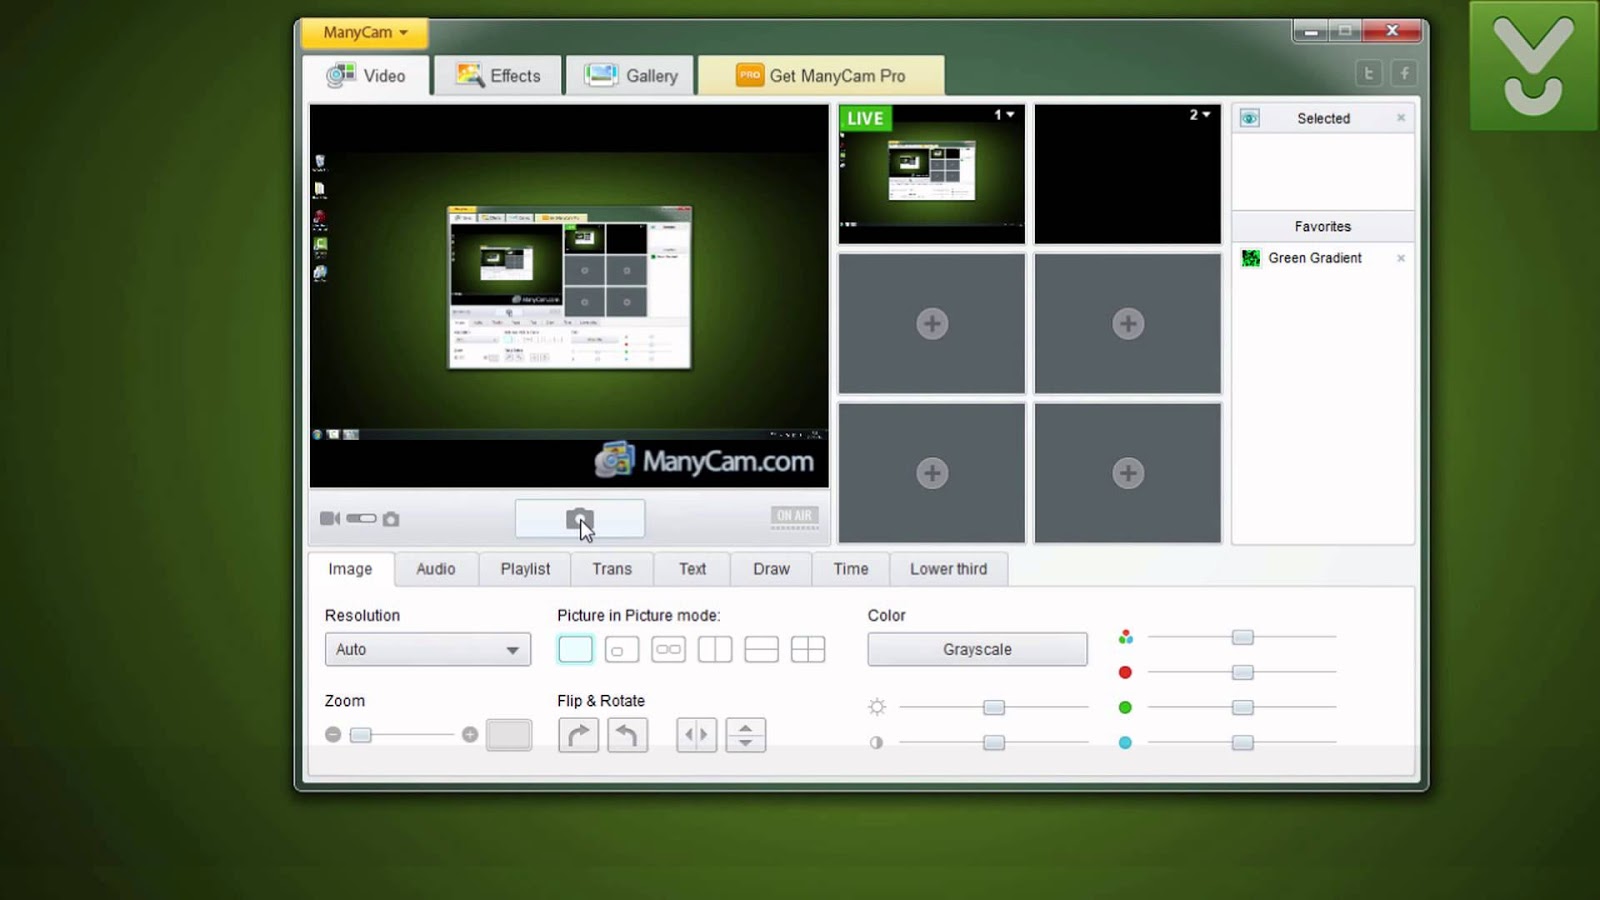Switch to the Effects tab
1600x900 pixels.
[x=497, y=75]
